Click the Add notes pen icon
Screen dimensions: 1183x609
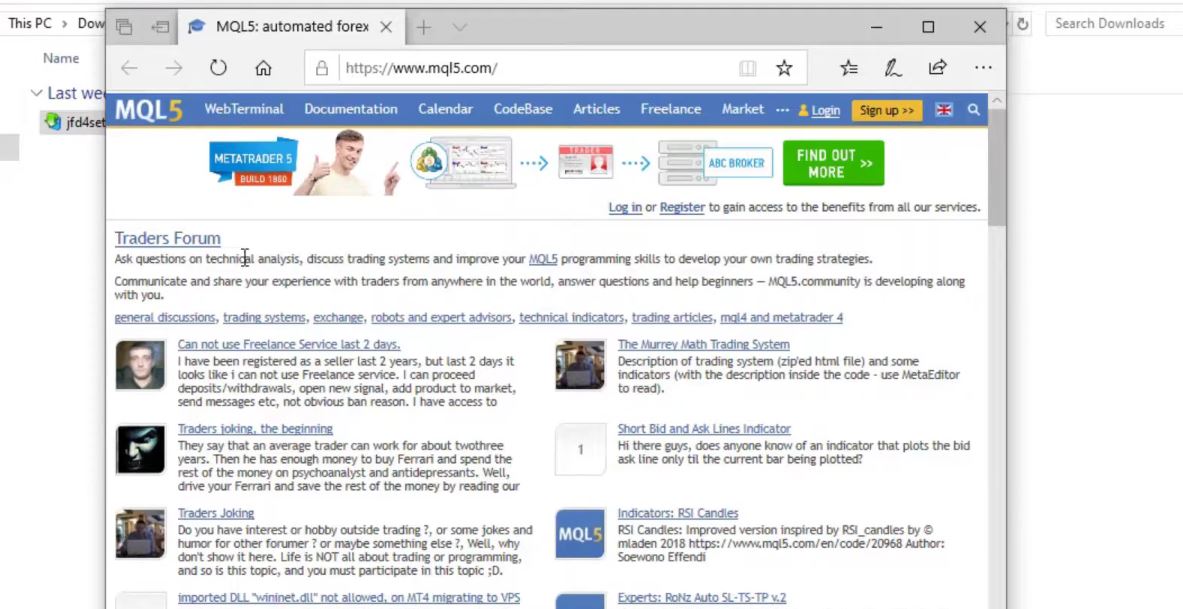(x=892, y=68)
